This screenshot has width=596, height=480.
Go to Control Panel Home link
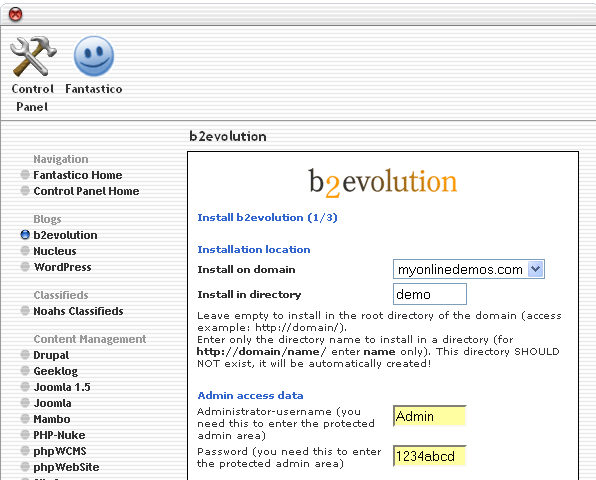pyautogui.click(x=86, y=191)
